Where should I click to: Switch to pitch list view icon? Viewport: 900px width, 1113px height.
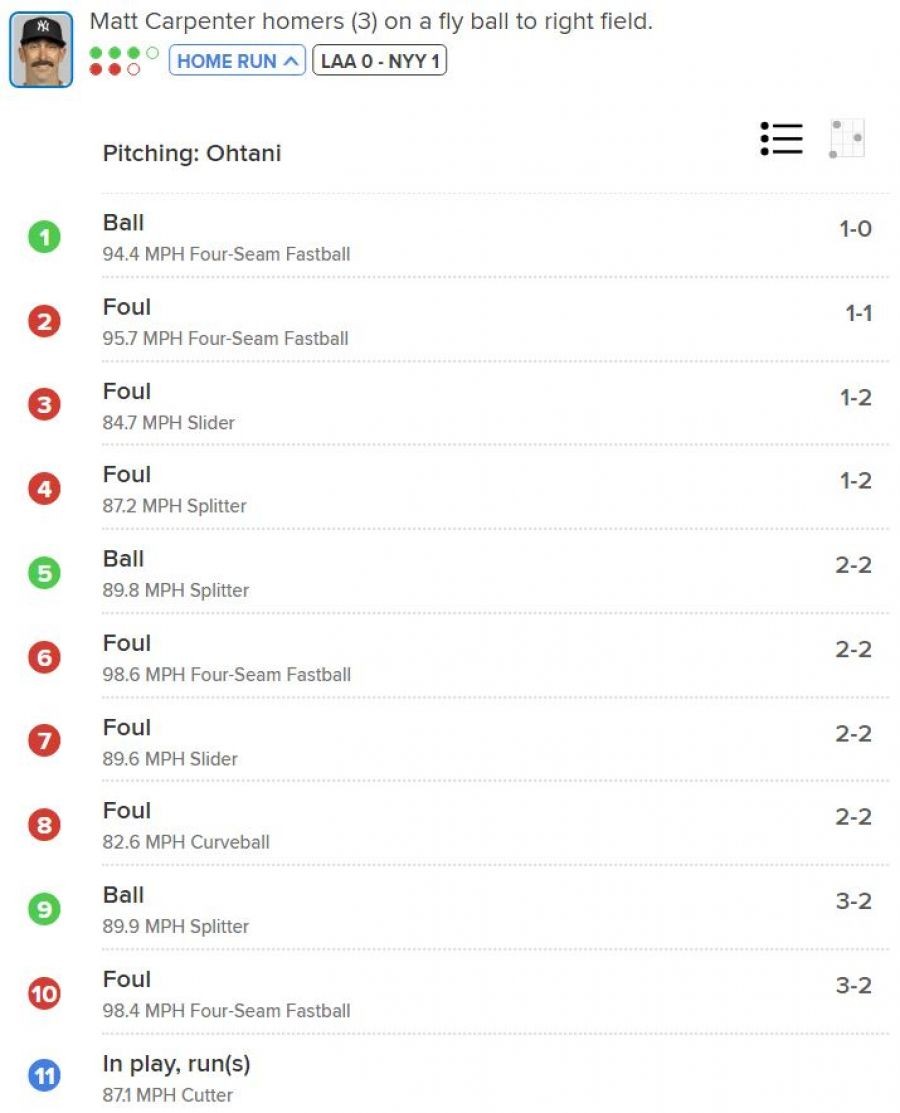click(x=781, y=138)
